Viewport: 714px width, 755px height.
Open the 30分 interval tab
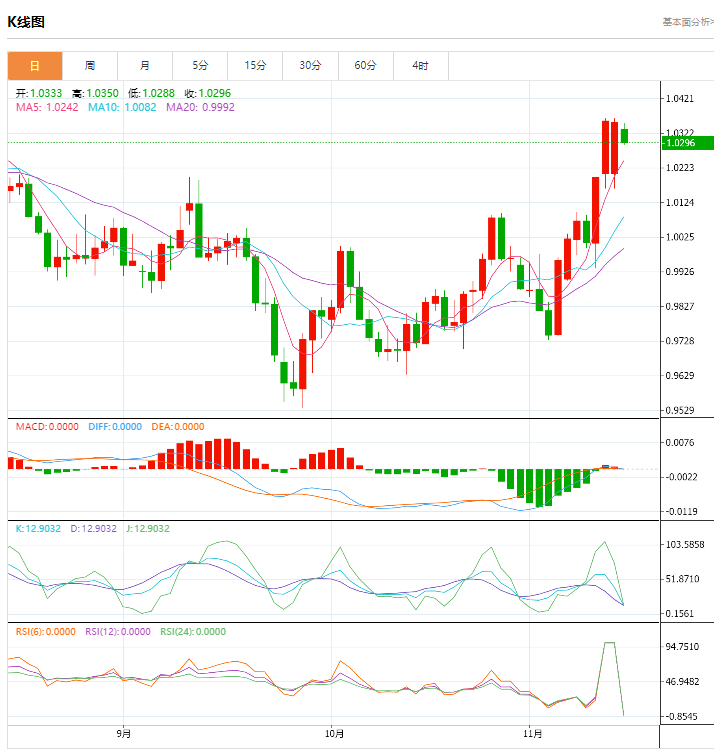pos(311,66)
